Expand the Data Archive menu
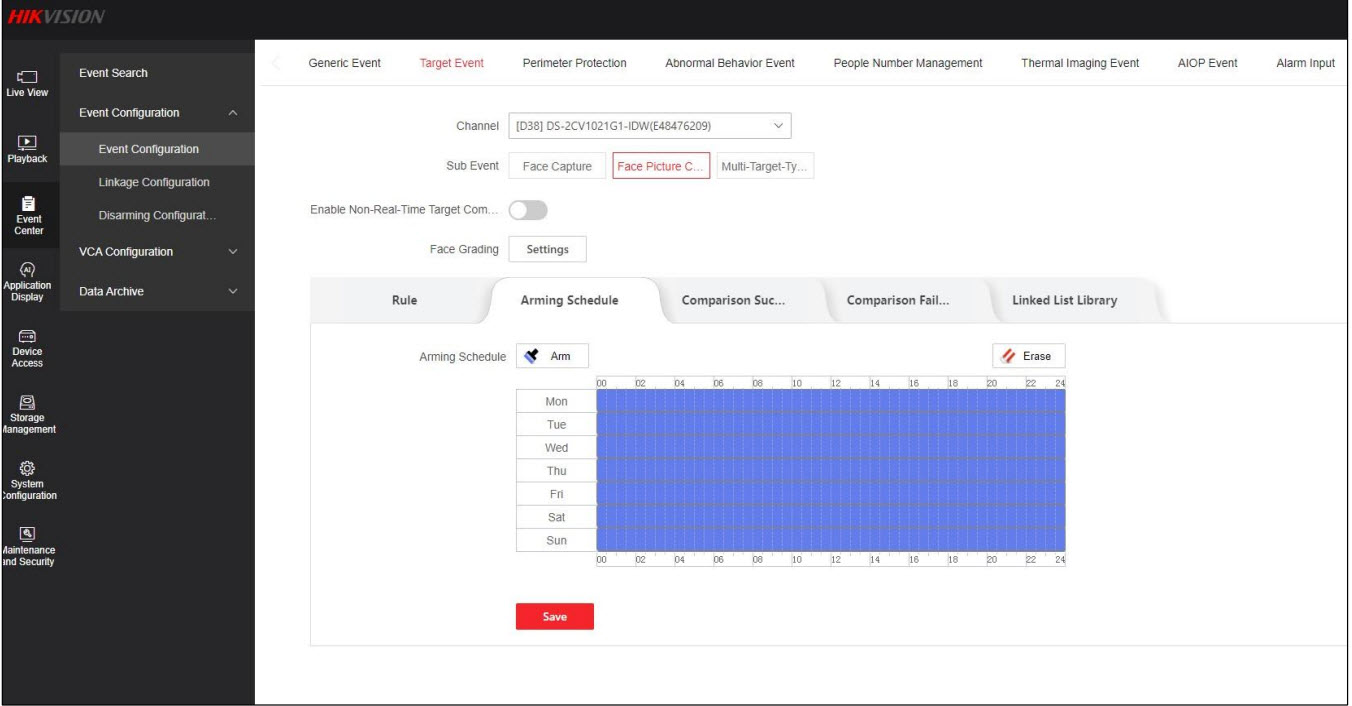1352x706 pixels. [233, 292]
